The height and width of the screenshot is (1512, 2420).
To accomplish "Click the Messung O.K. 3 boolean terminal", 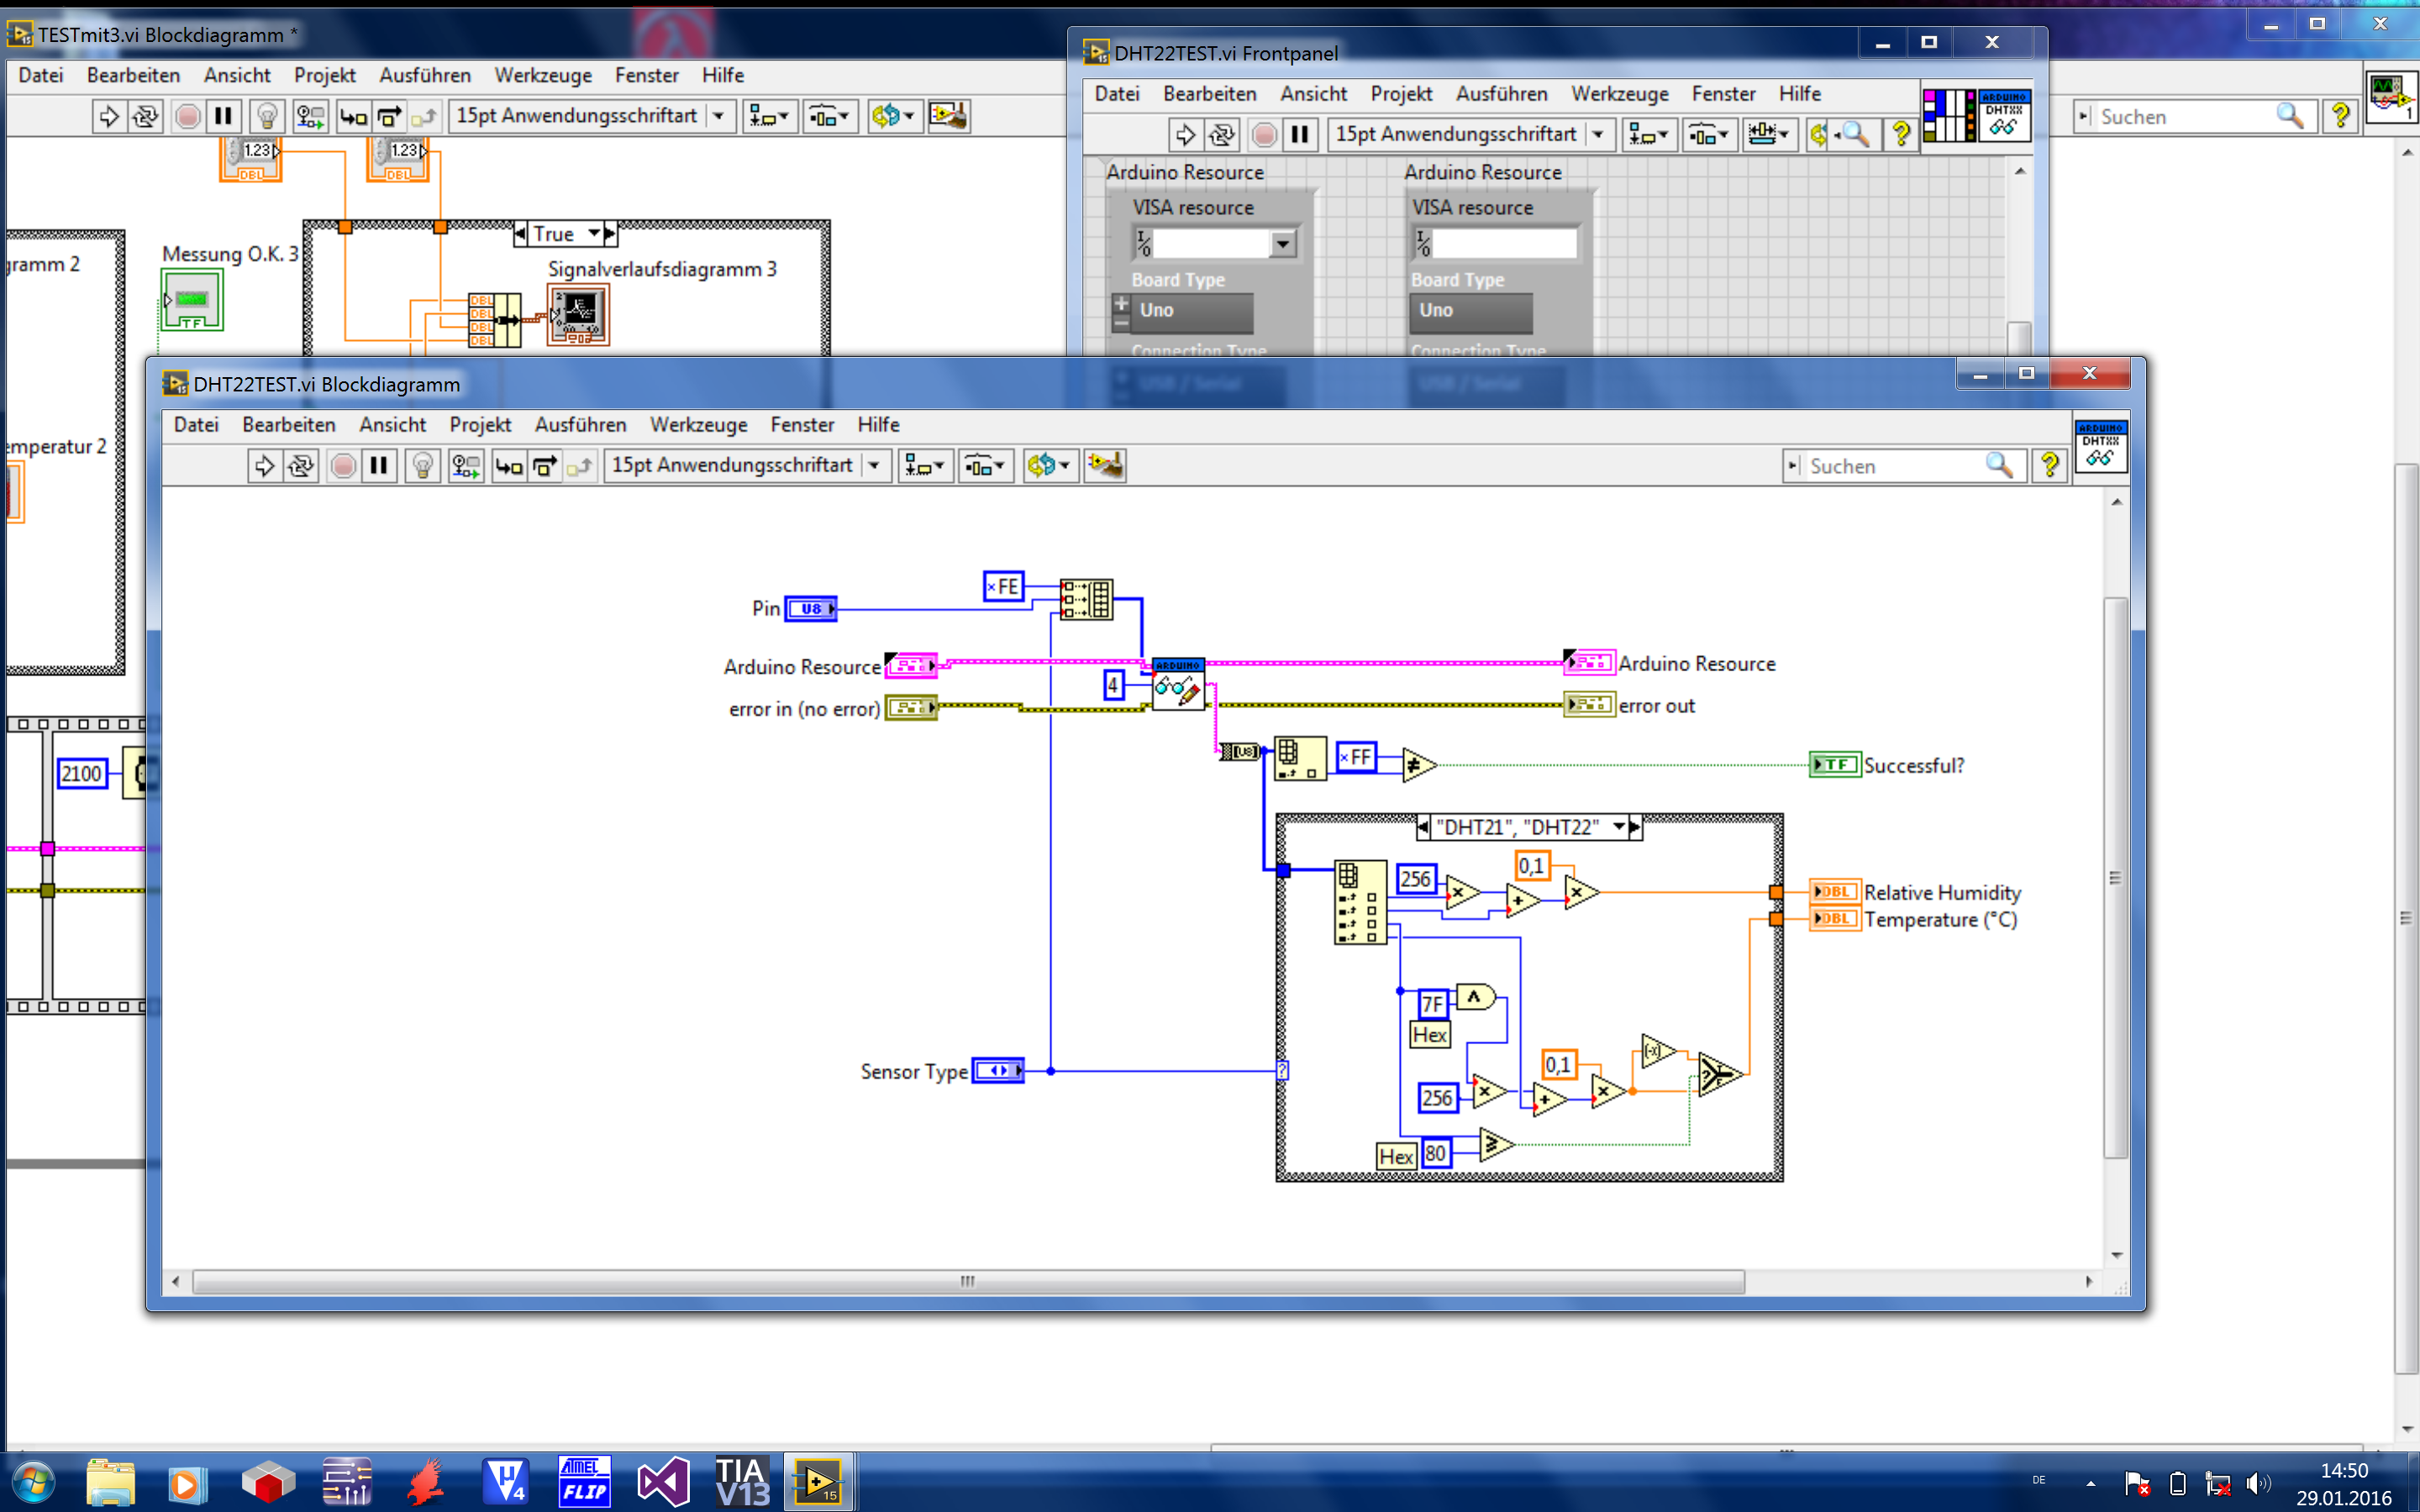I will pyautogui.click(x=192, y=300).
